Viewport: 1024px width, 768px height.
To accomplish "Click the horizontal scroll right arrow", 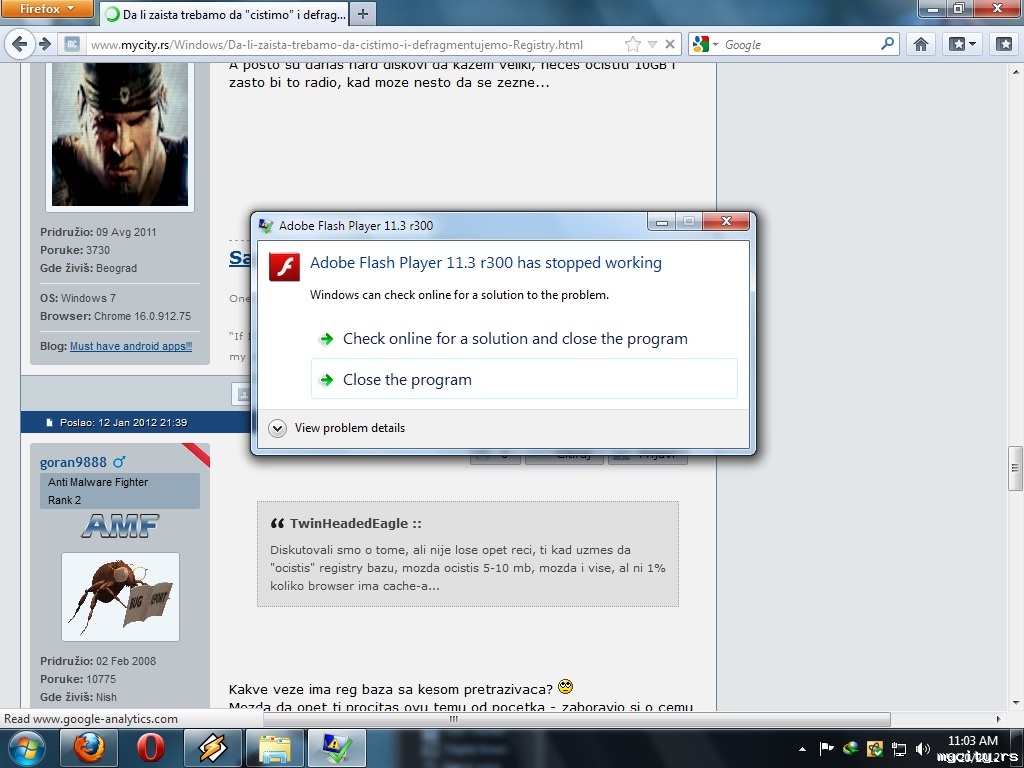I will coord(999,719).
